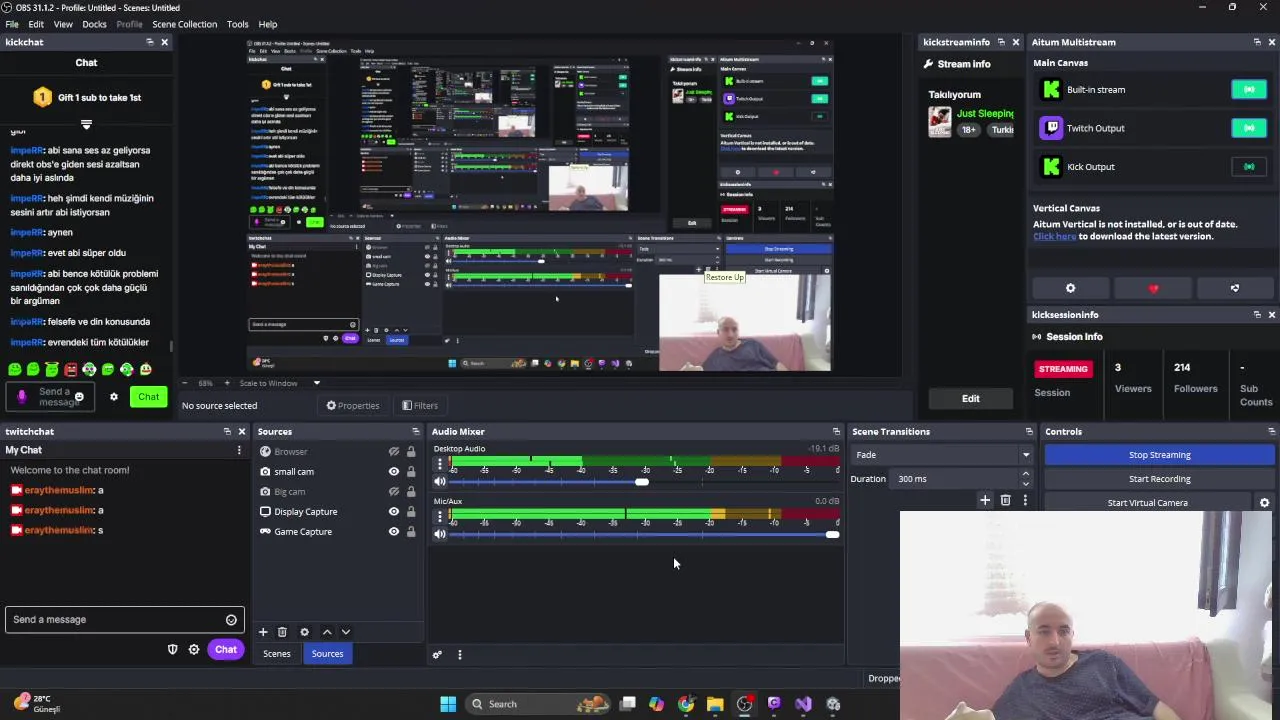Float the Audio Mixer dock
1280x720 pixels.
point(836,432)
